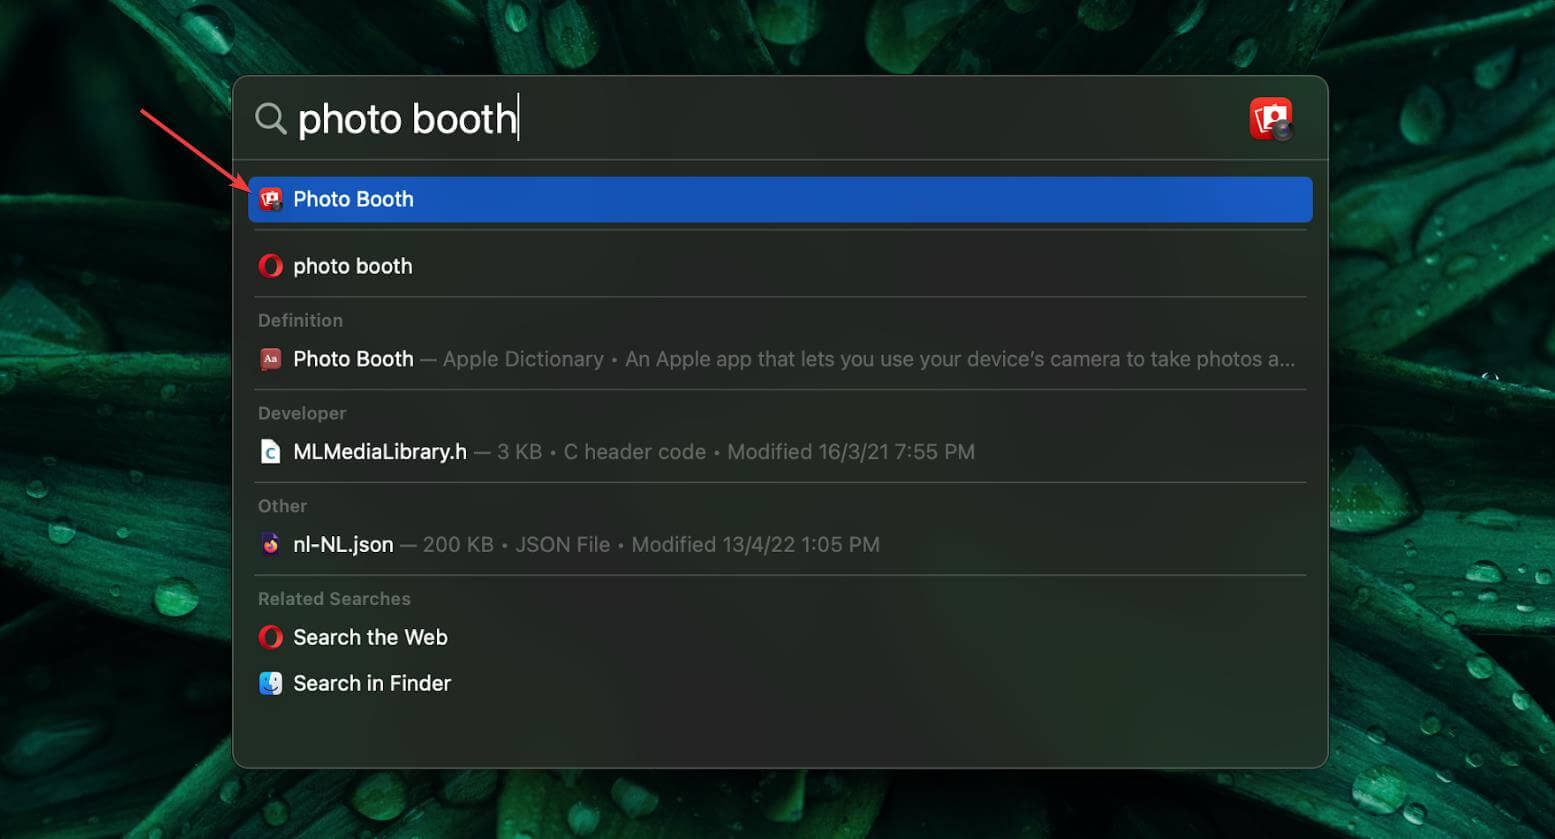Viewport: 1555px width, 839px height.
Task: Click the C header file icon next to MLMediaLibrary.h
Action: pyautogui.click(x=269, y=452)
